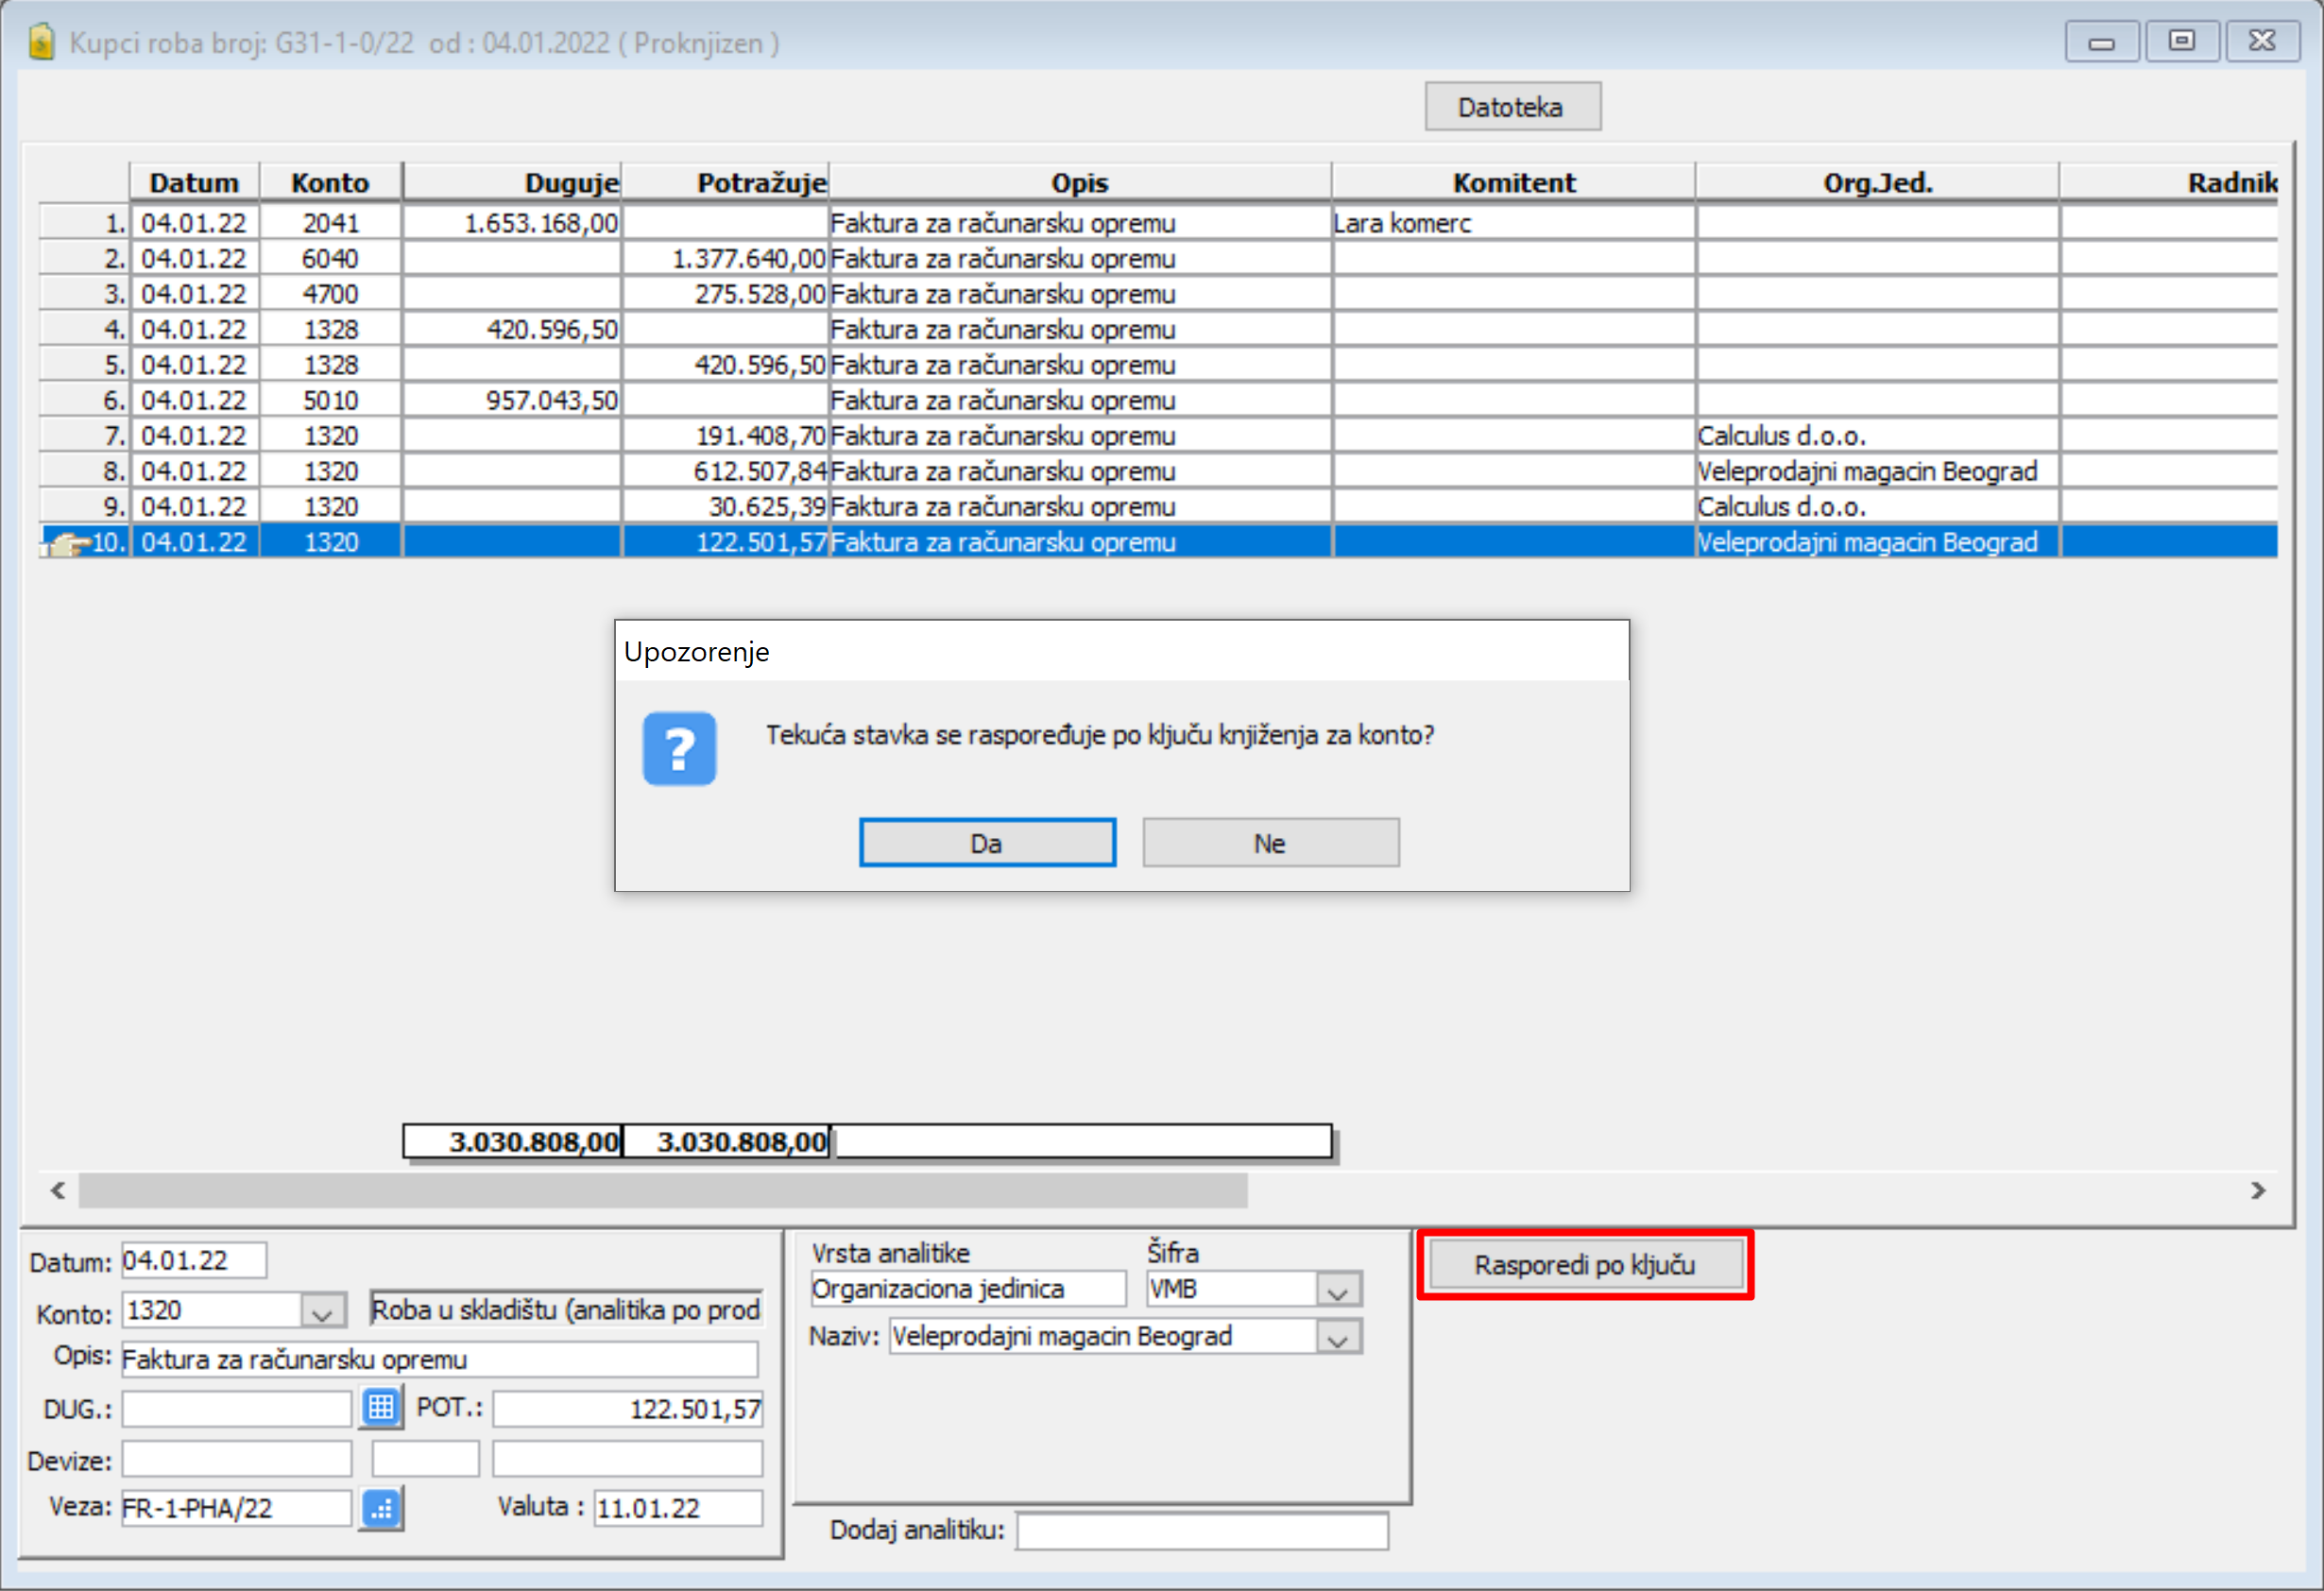
Task: Expand the Konto dropdown
Action: 322,1311
